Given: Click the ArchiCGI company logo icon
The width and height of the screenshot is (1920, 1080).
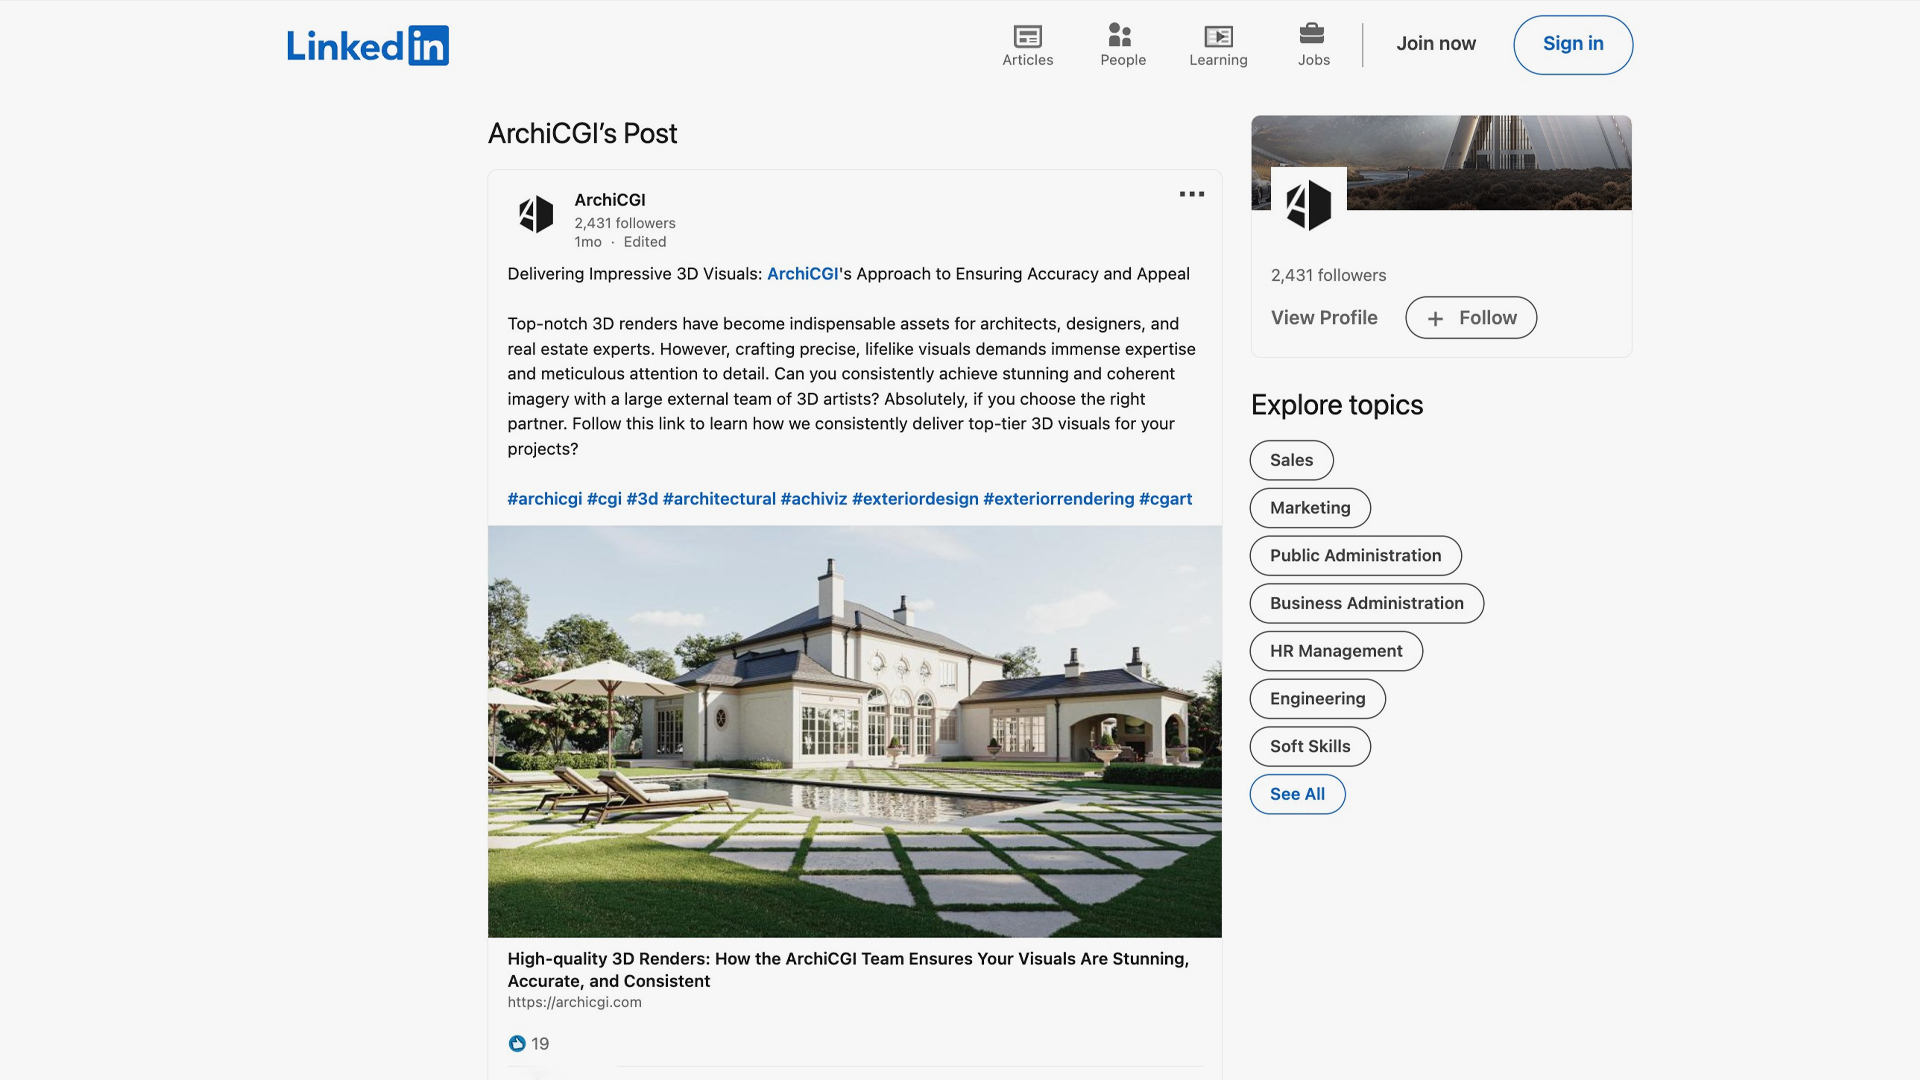Looking at the screenshot, I should 535,214.
